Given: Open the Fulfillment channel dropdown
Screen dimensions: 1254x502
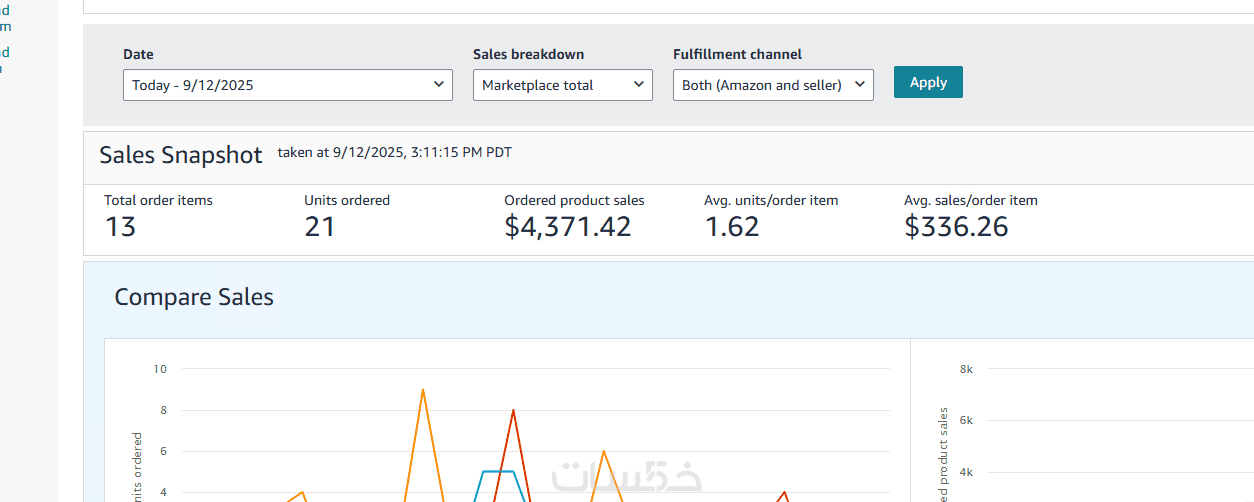Looking at the screenshot, I should click(x=773, y=85).
